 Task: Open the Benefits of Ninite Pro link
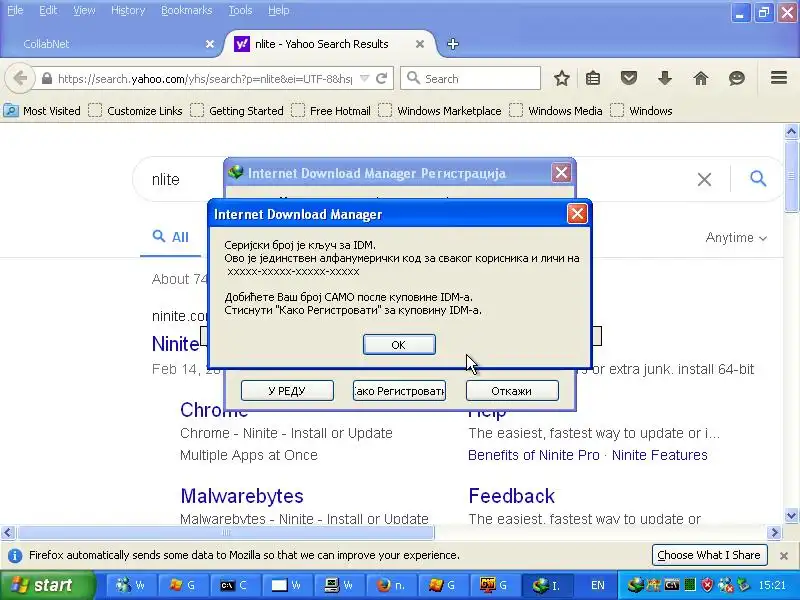534,455
